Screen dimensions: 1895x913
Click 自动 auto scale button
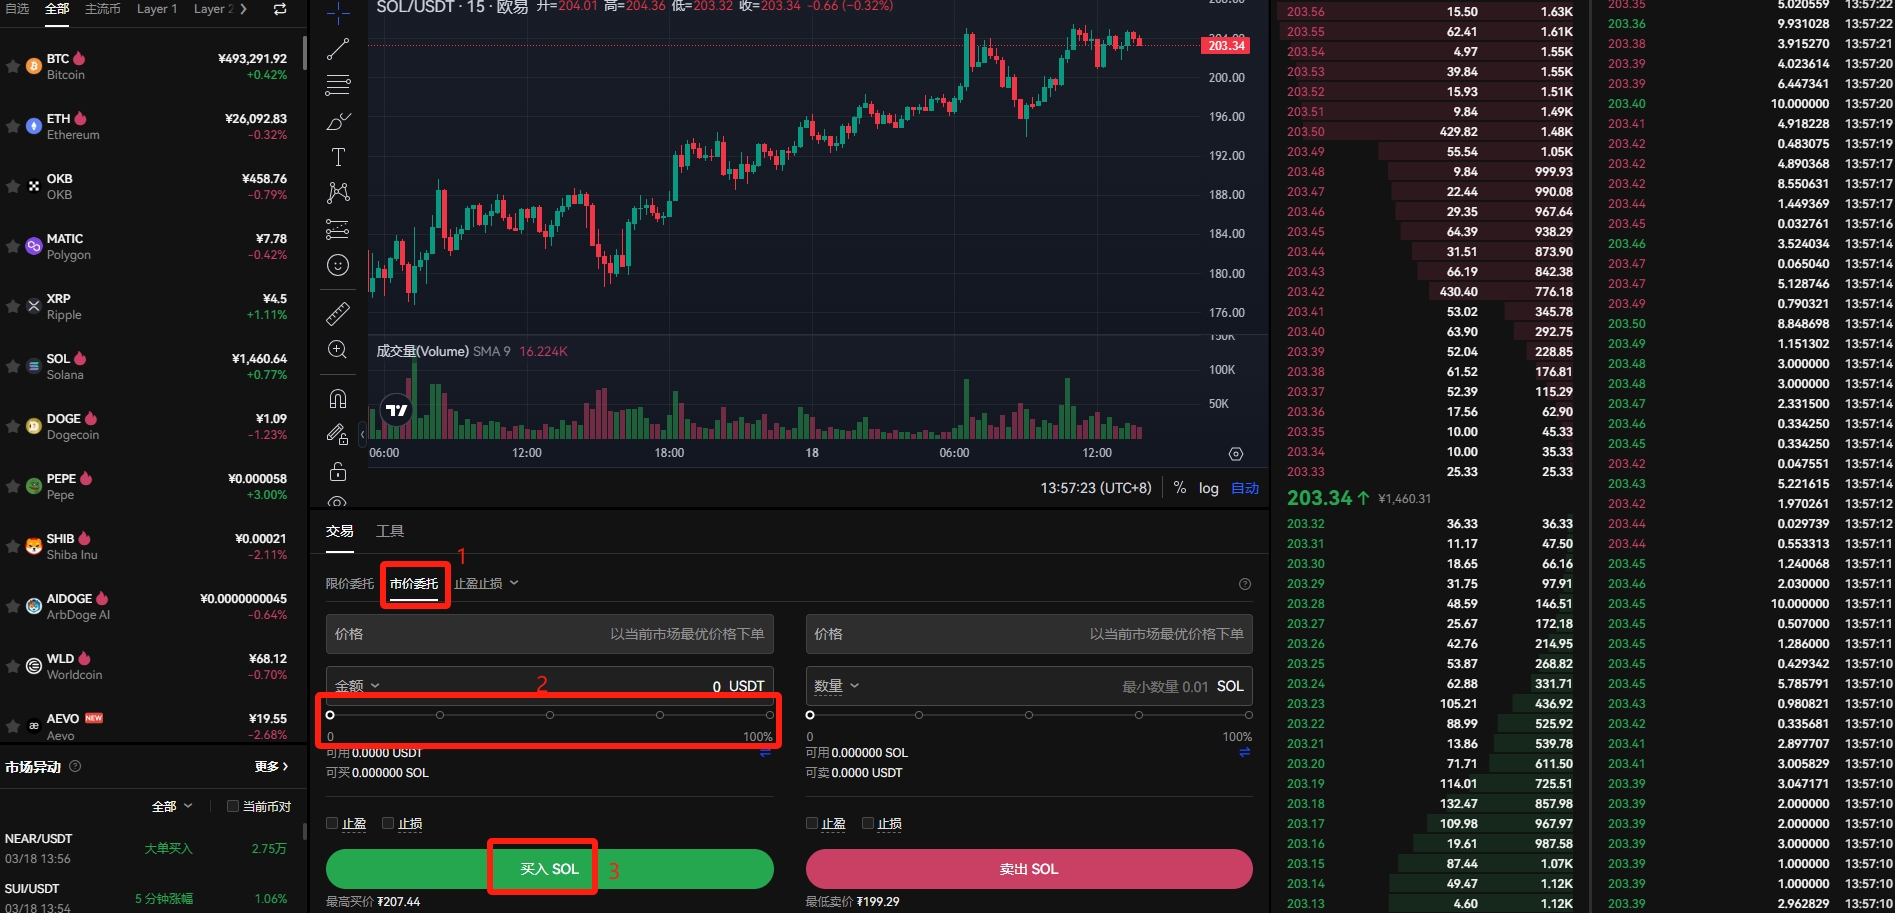[1245, 488]
